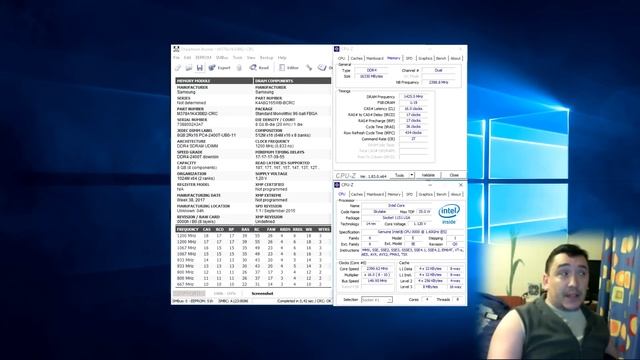Click the Threads count field in CPU-Z
The width and height of the screenshot is (640, 360).
point(458,300)
